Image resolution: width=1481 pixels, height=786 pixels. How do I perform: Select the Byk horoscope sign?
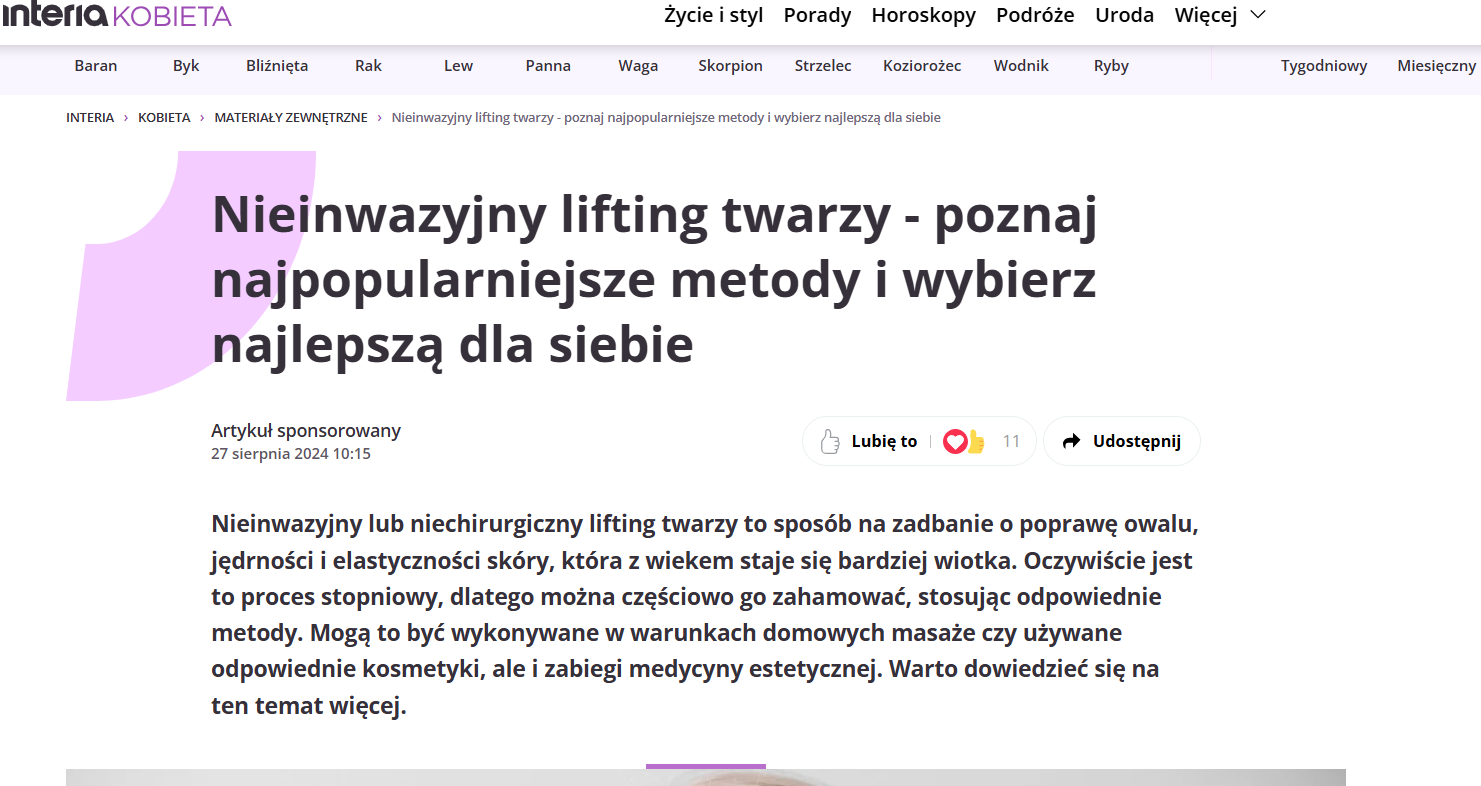(186, 66)
